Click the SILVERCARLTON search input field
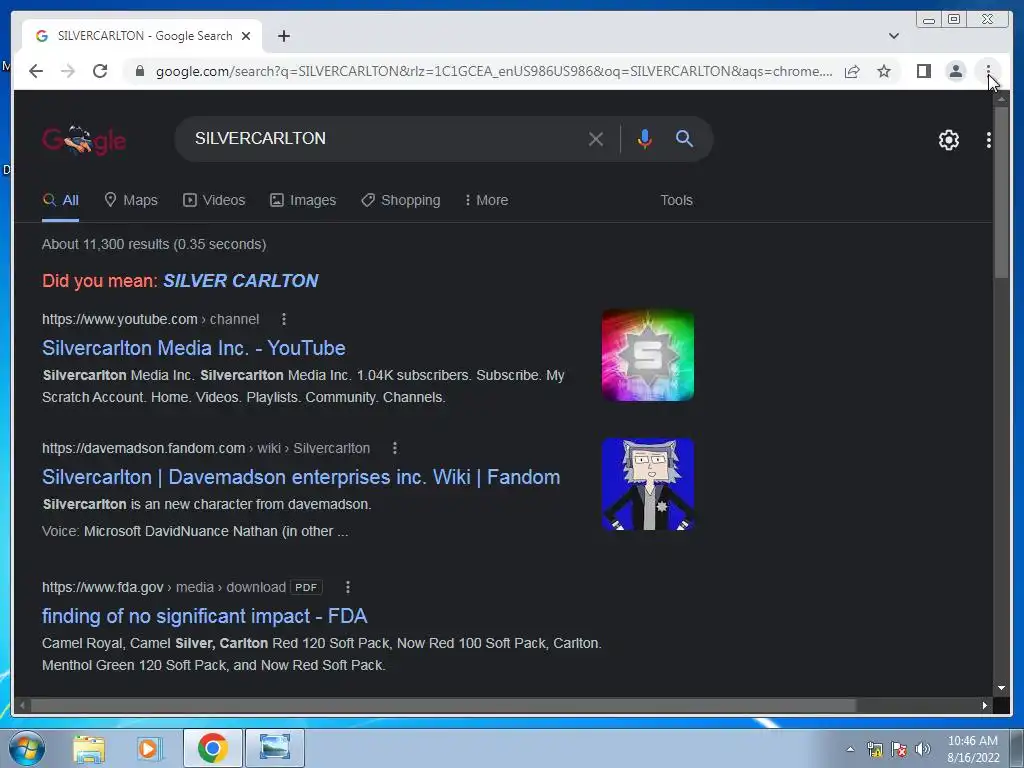Image resolution: width=1024 pixels, height=768 pixels. [385, 138]
